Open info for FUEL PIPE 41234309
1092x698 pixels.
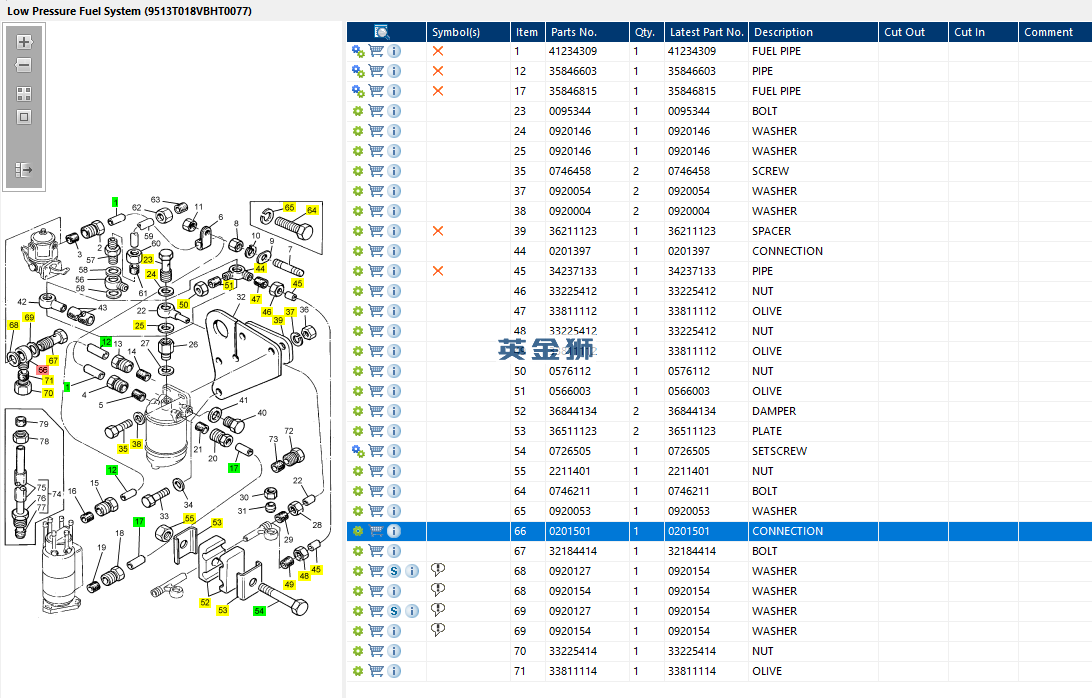tap(394, 51)
